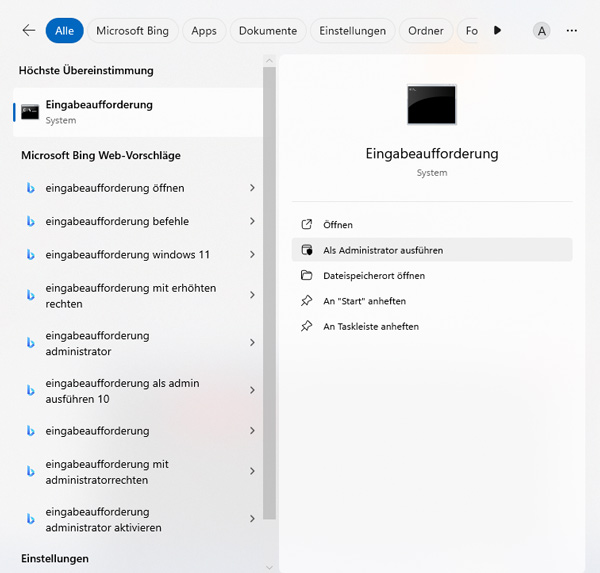The image size is (600, 573).
Task: Click the scrollbar up arrow
Action: (x=269, y=60)
